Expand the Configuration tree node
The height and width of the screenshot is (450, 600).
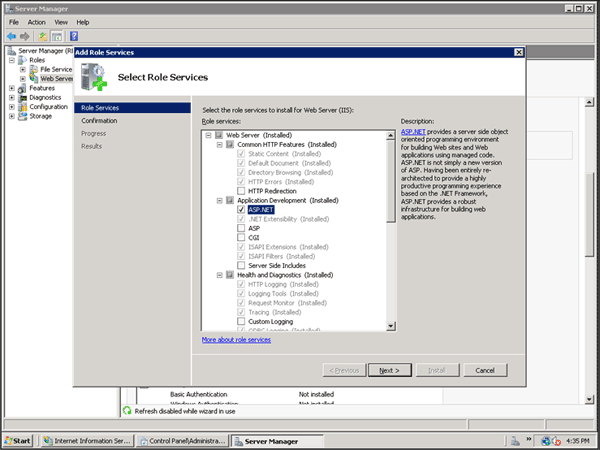pyautogui.click(x=12, y=107)
